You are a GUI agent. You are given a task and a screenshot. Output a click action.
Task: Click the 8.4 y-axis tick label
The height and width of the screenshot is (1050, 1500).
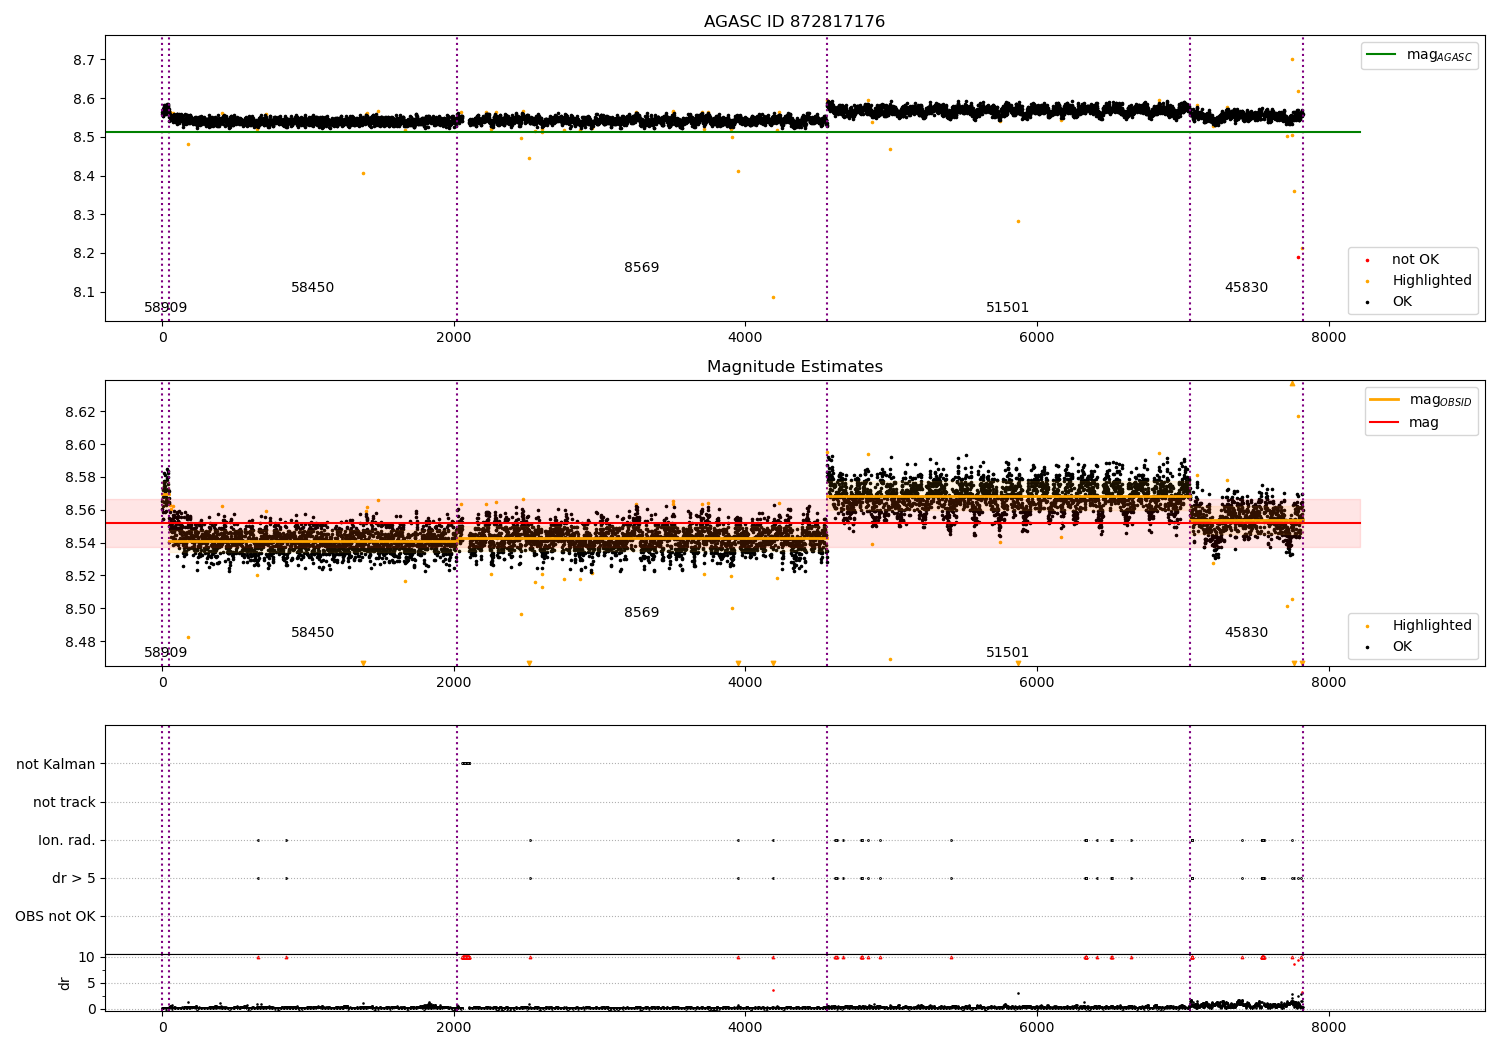(84, 177)
